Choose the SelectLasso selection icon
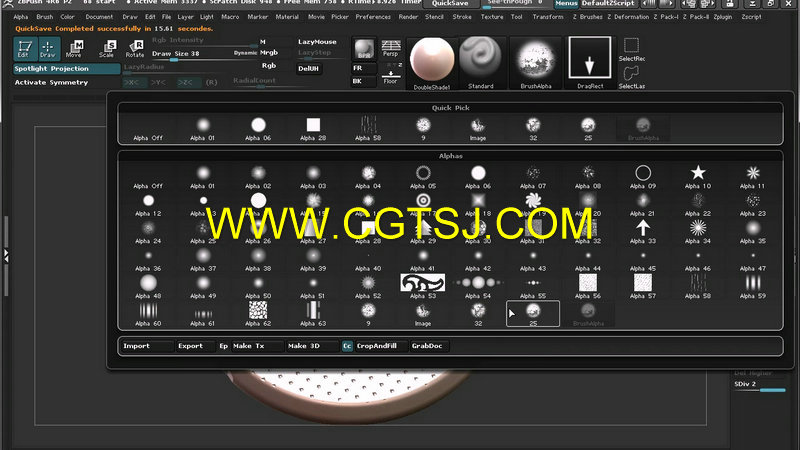Image resolution: width=800 pixels, height=450 pixels. pos(632,77)
